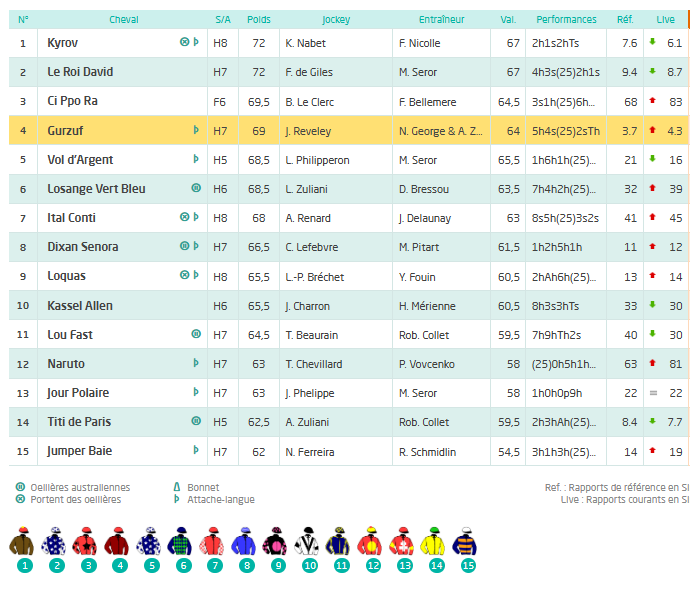Click the Bonnet legend icon

(x=176, y=487)
